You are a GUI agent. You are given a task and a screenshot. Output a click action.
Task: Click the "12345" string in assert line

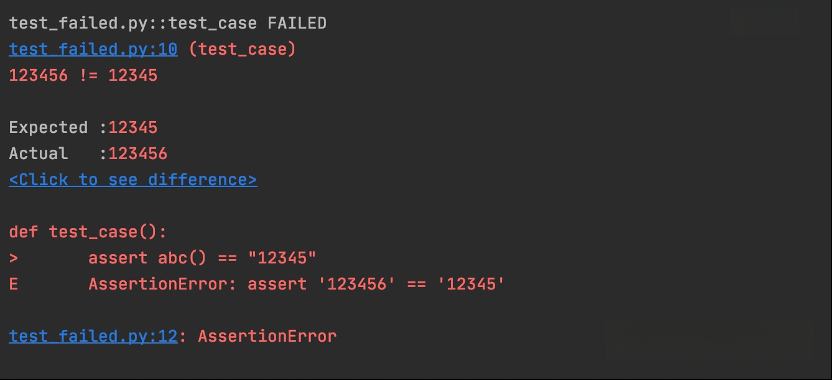pos(282,258)
